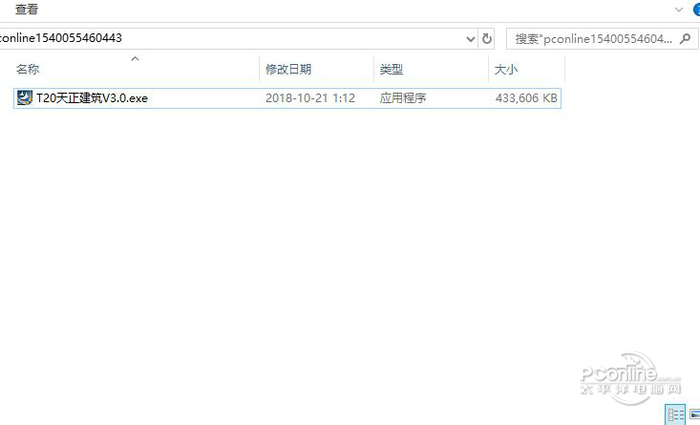Click the T20天正建筑 application icon
700x425 pixels.
(x=25, y=98)
